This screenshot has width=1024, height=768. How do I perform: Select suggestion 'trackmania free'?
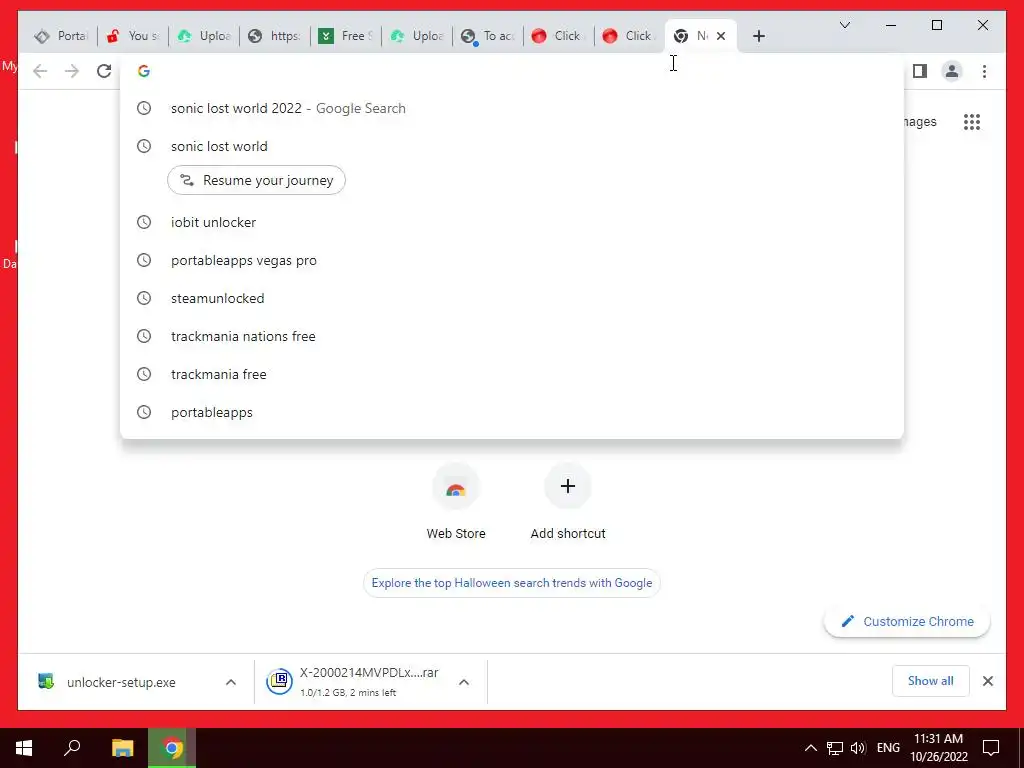(x=511, y=374)
